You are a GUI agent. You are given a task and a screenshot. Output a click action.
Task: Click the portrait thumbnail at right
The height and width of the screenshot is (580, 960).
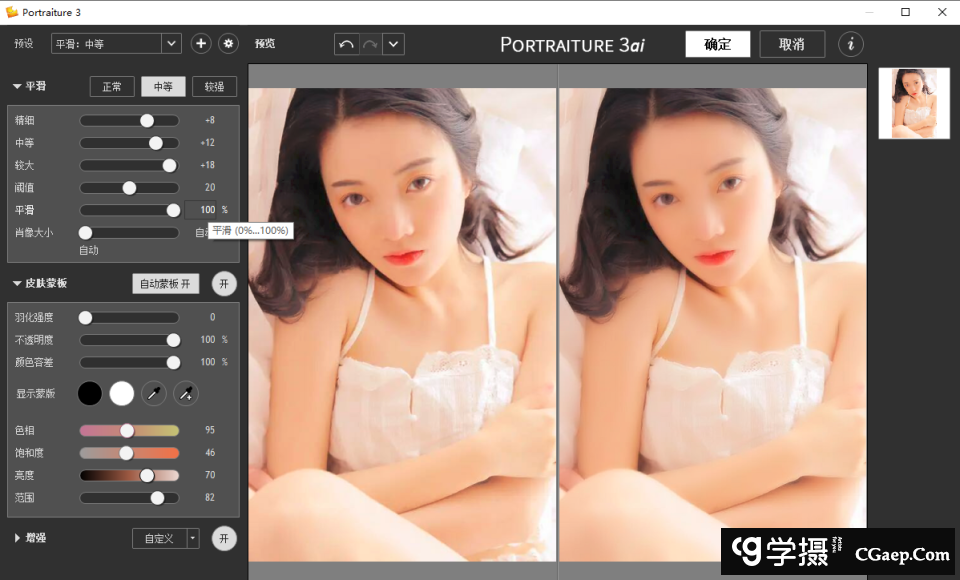click(913, 103)
